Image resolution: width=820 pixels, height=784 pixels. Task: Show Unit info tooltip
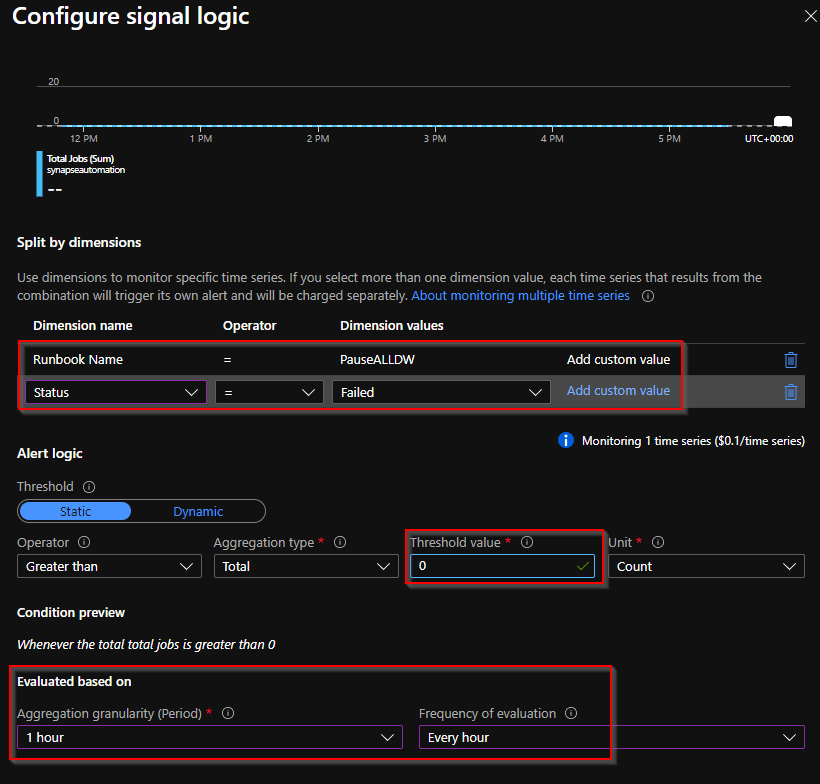coord(658,542)
